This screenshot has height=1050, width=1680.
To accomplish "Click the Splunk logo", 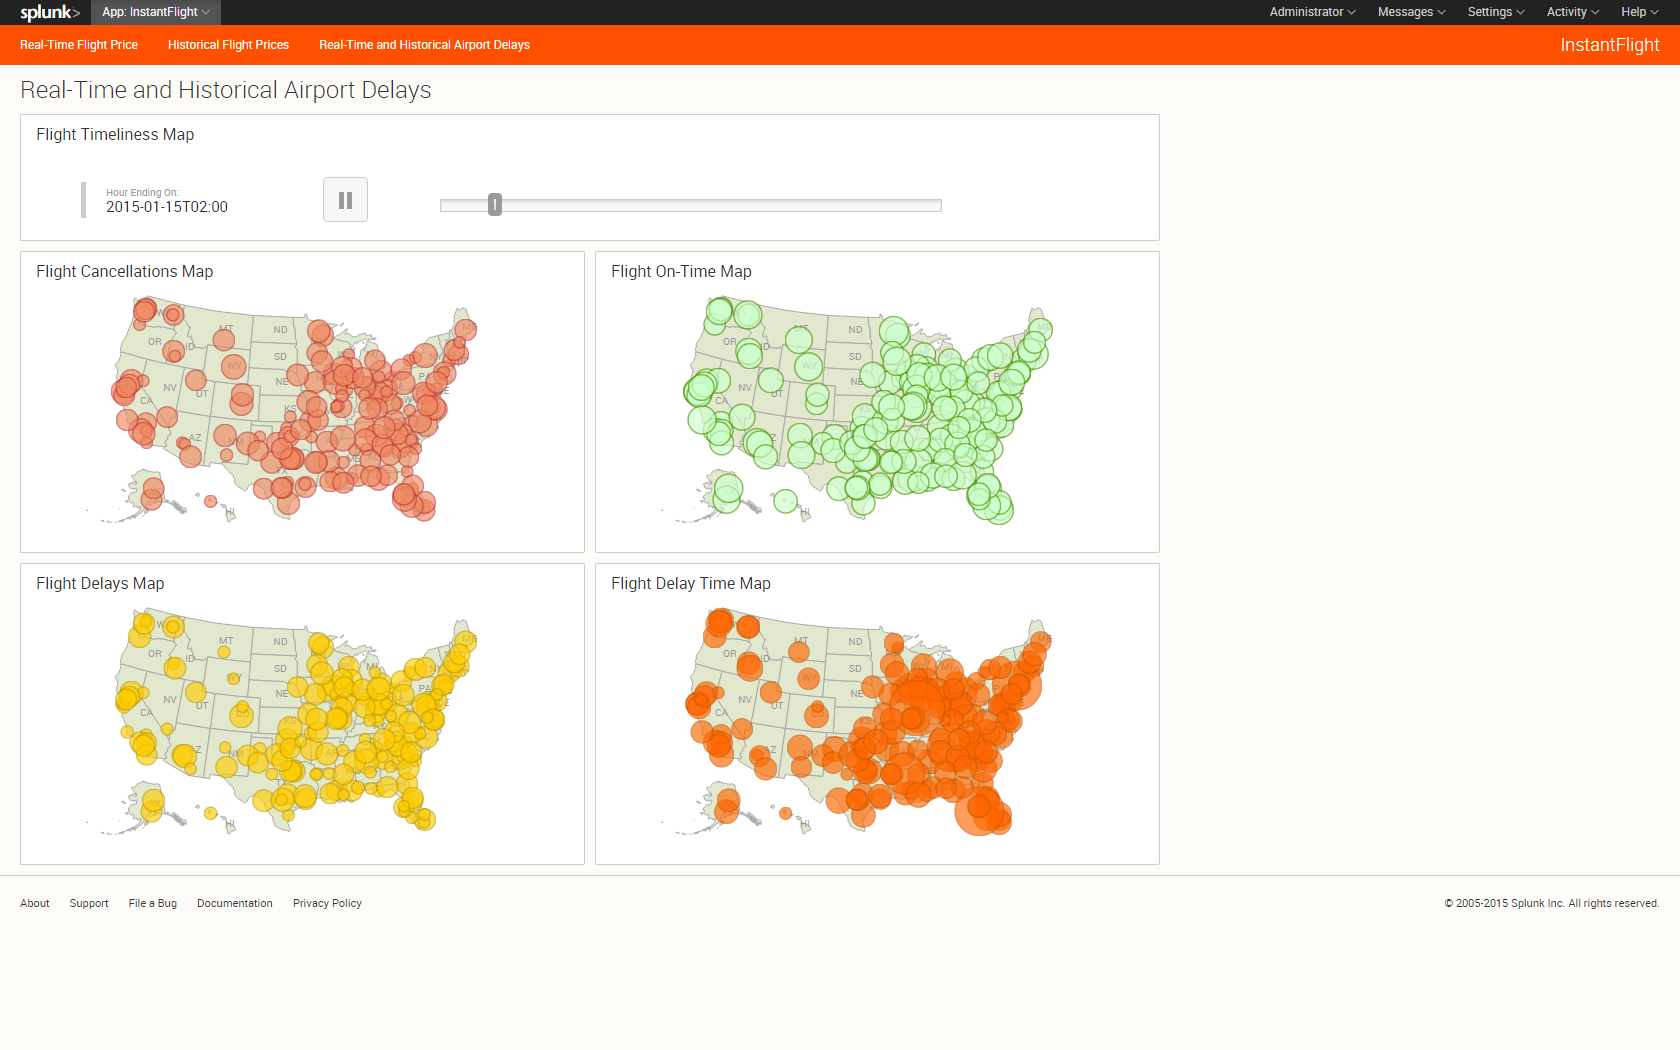I will tap(50, 12).
